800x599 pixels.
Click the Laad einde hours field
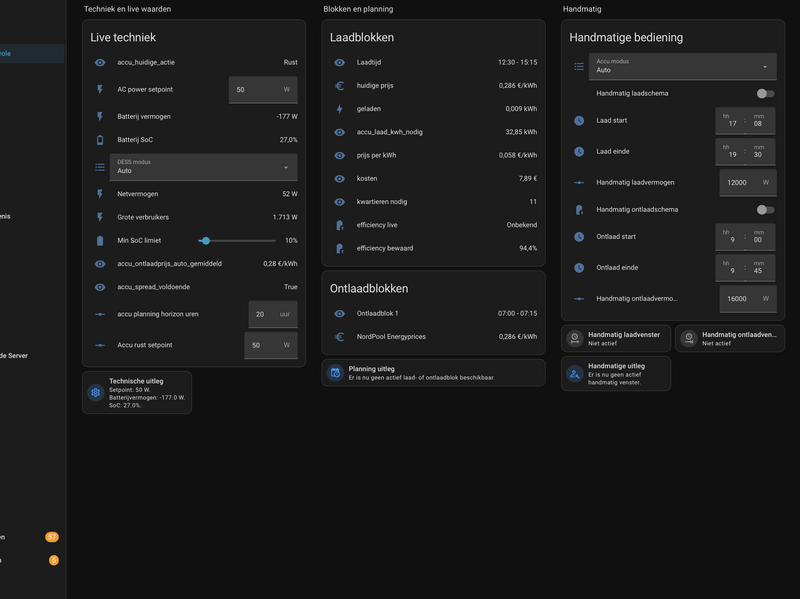(x=730, y=152)
